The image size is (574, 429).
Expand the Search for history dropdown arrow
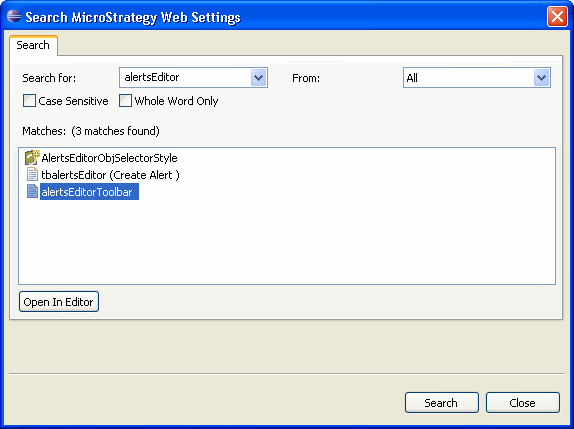pos(258,78)
